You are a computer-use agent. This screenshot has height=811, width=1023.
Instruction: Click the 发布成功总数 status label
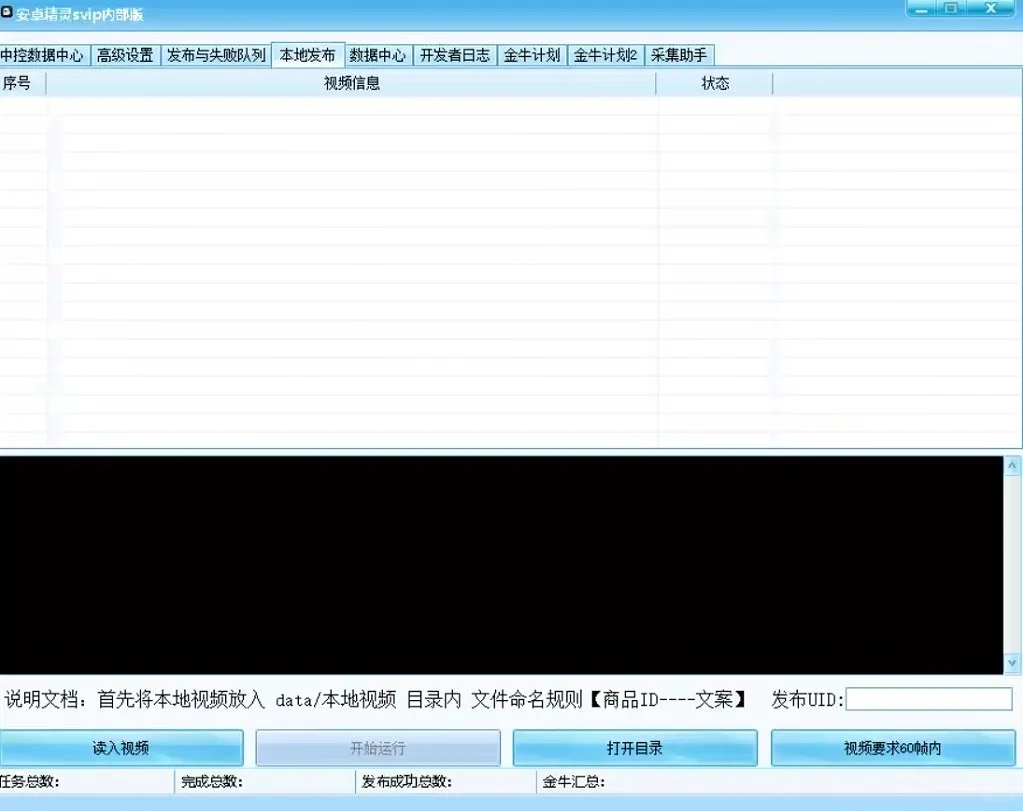tap(406, 782)
